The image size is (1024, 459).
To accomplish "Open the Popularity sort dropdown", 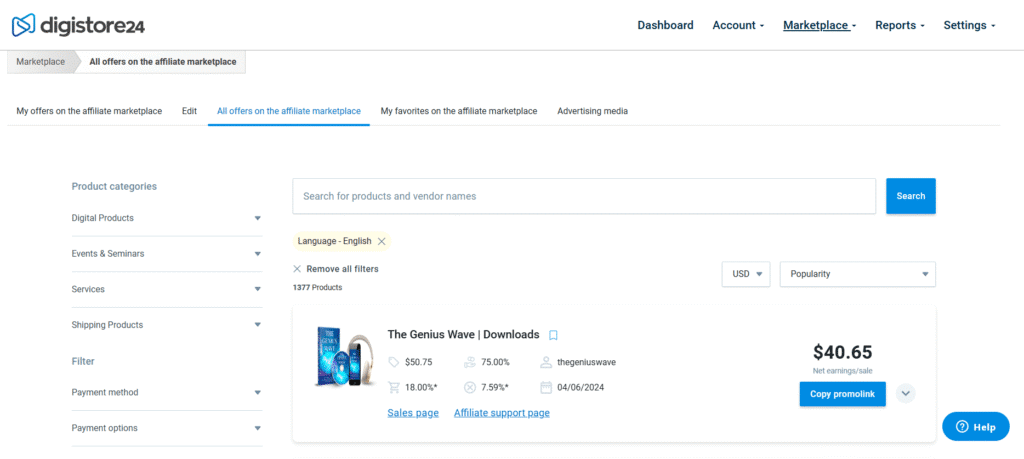I will tap(857, 274).
